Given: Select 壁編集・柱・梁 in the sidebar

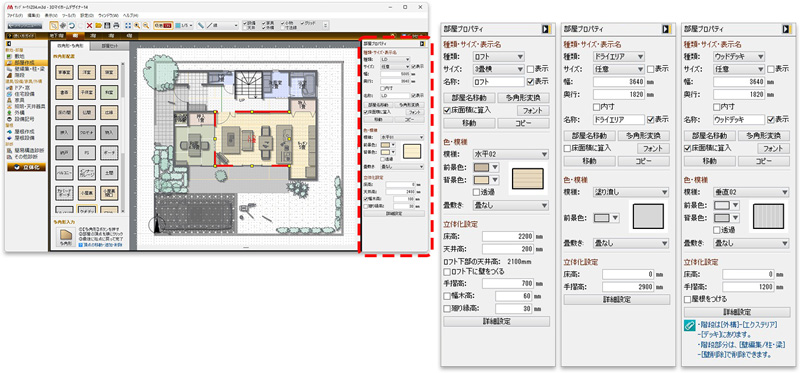Looking at the screenshot, I should [x=26, y=69].
